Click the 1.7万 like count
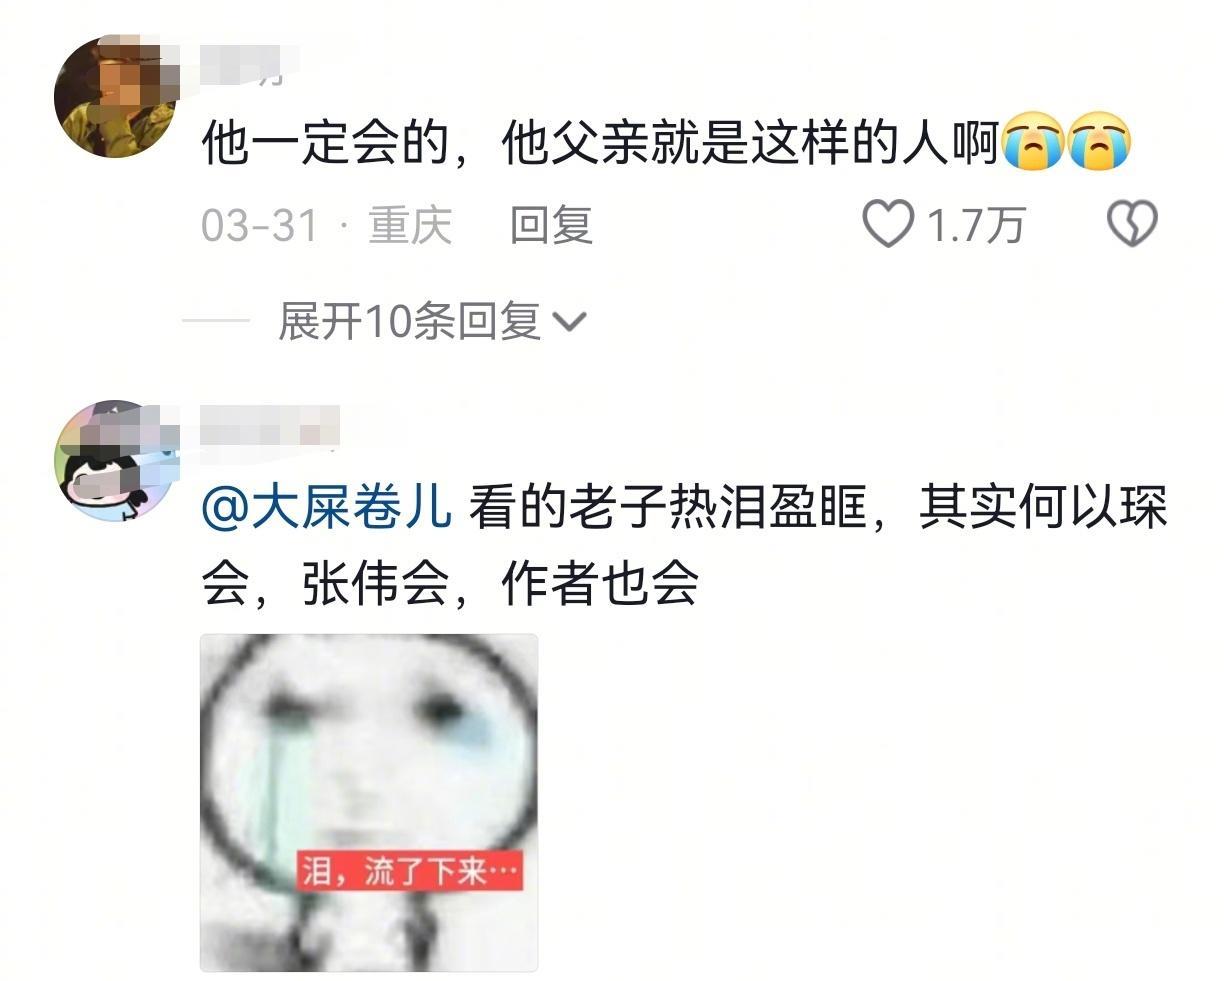 [976, 226]
